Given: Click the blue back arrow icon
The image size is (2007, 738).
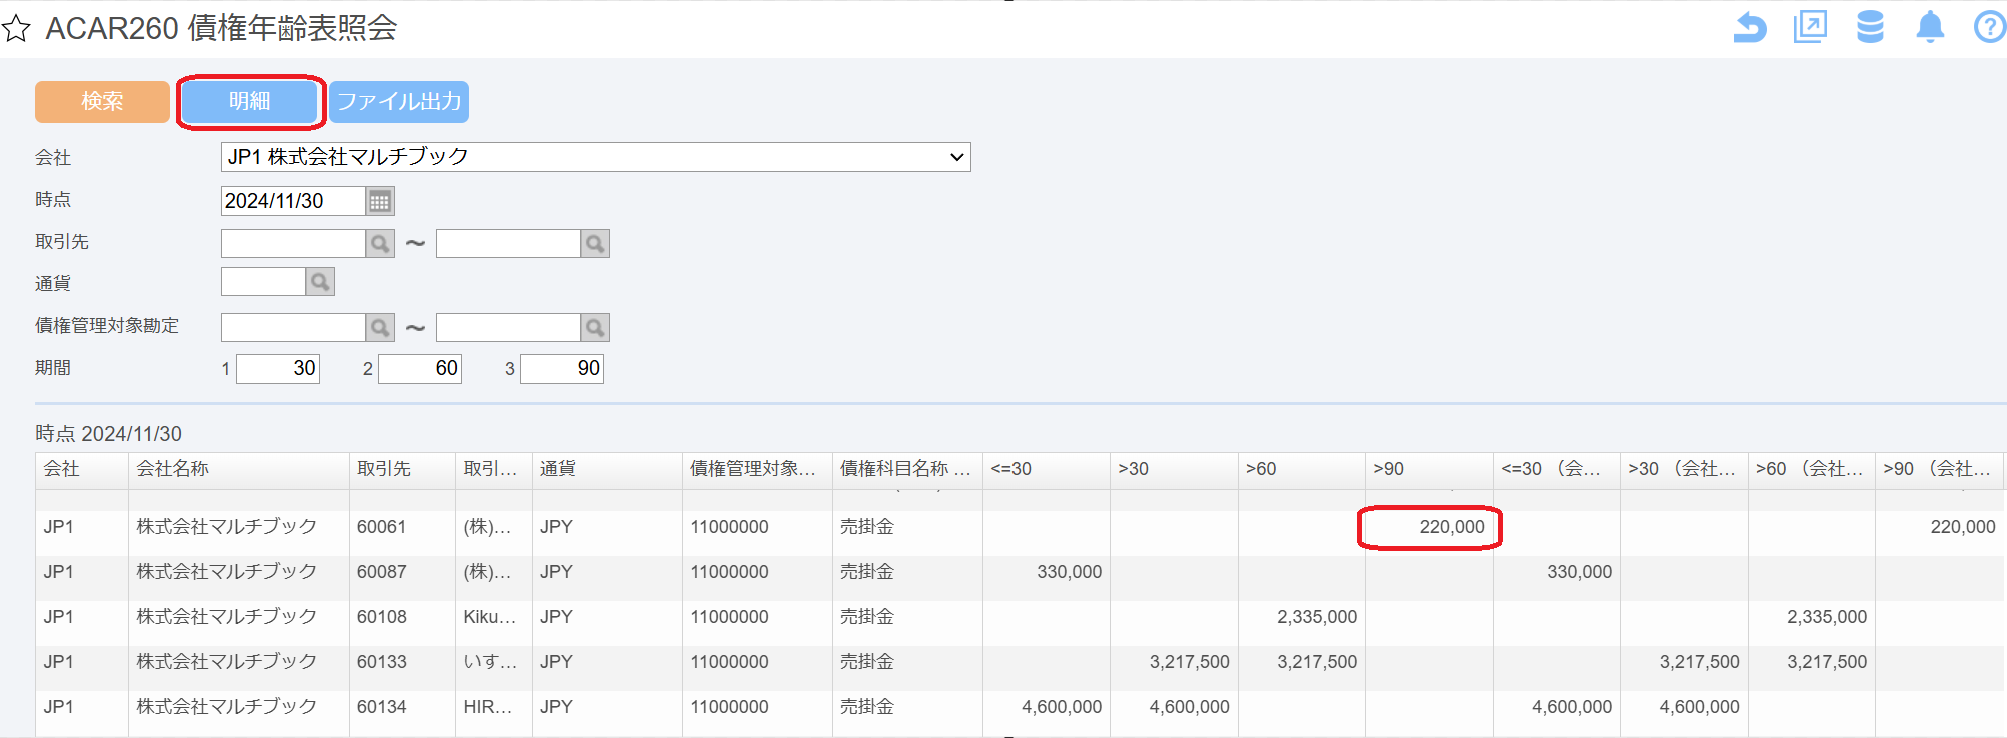Looking at the screenshot, I should pyautogui.click(x=1749, y=27).
